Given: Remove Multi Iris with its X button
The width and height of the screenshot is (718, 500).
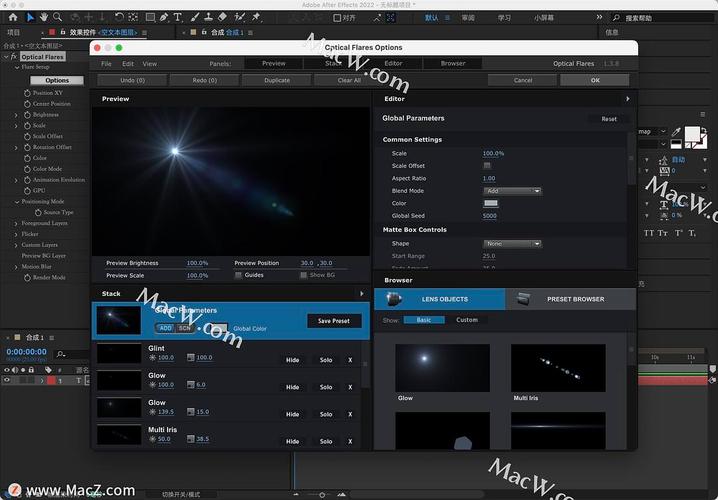Looking at the screenshot, I should [350, 441].
